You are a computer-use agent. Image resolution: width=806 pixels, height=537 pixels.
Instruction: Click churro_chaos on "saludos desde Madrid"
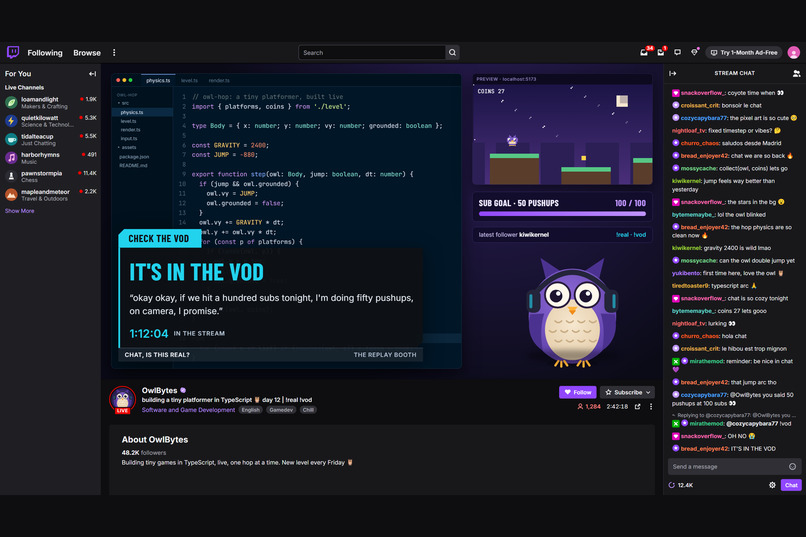coord(700,143)
